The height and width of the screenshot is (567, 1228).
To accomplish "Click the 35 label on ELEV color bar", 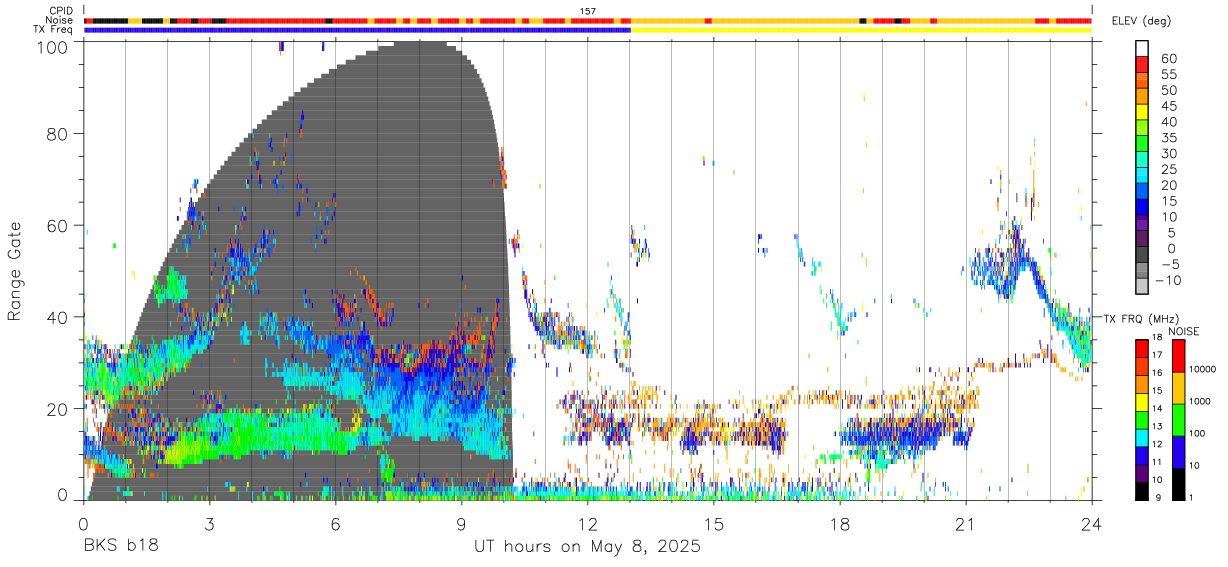I will [1168, 138].
